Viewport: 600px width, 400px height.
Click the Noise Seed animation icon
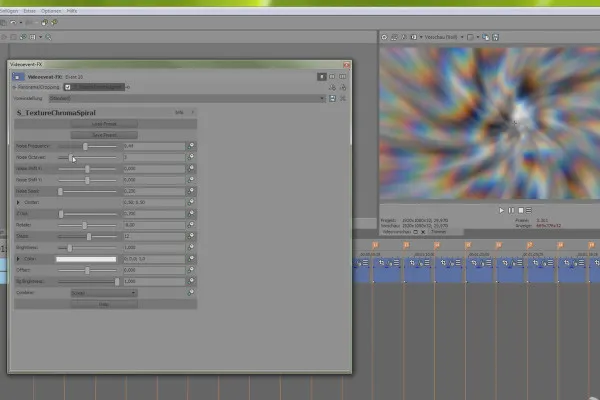click(191, 191)
